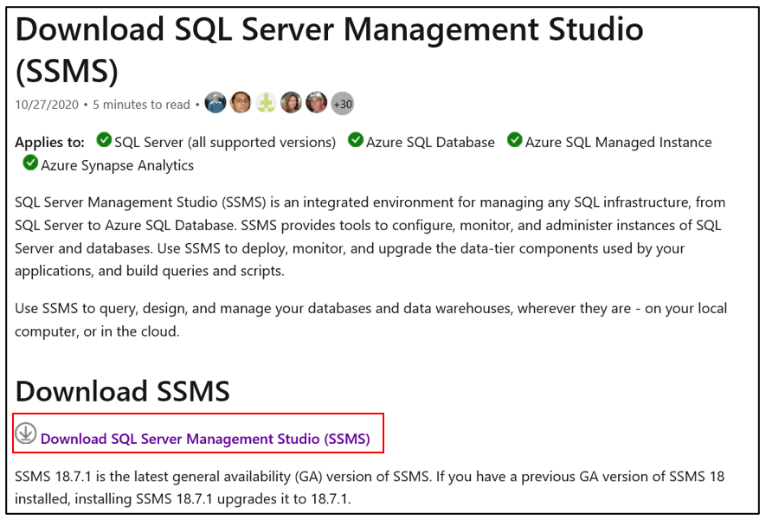Open the green plus contributor avatar
The image size is (768, 520).
pyautogui.click(x=266, y=103)
